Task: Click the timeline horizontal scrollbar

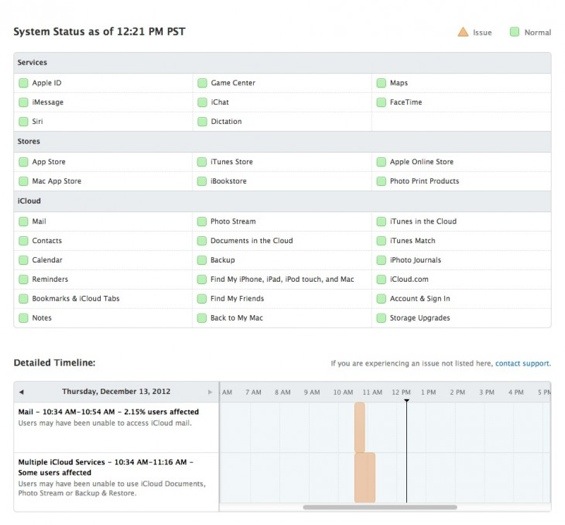Action: [x=380, y=507]
